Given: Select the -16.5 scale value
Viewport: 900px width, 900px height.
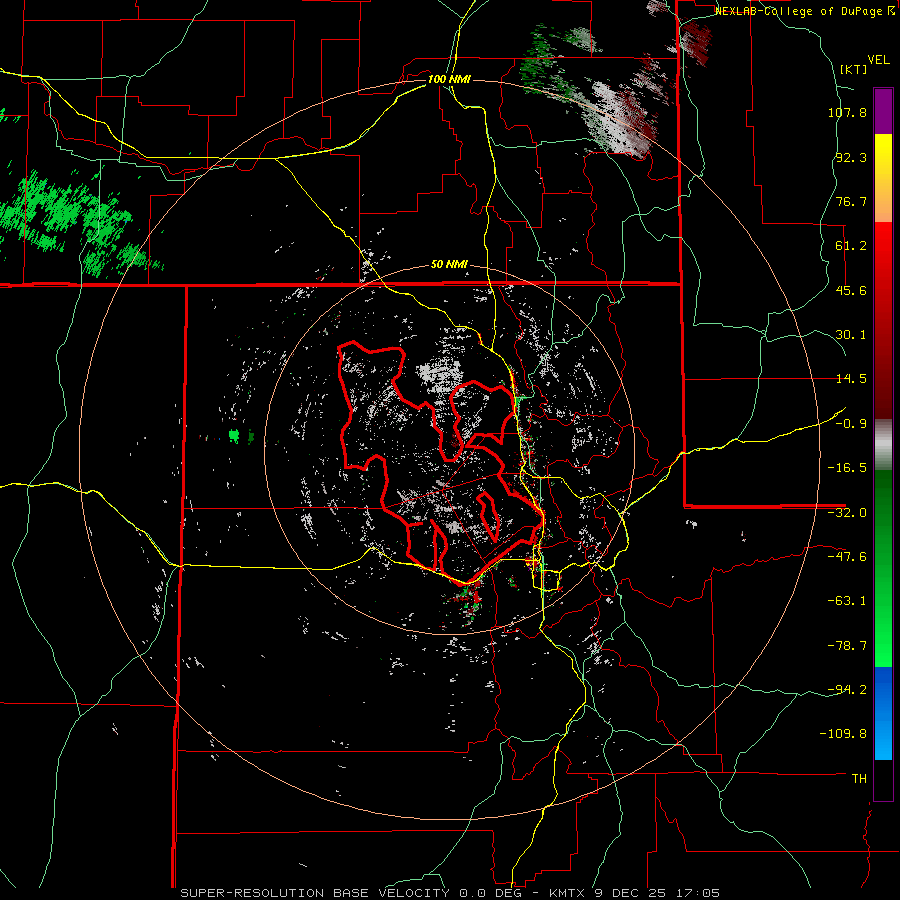Looking at the screenshot, I should (847, 468).
